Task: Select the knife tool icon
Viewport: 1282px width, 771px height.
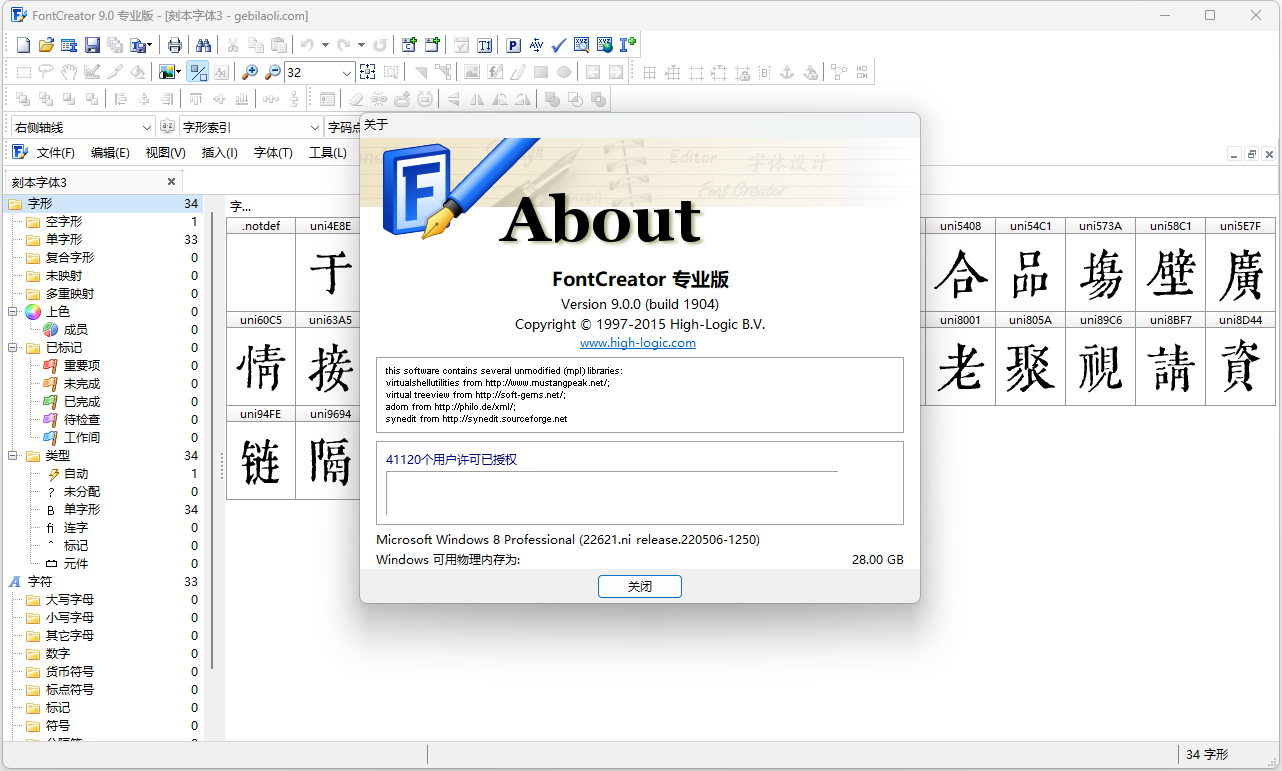Action: tap(115, 72)
